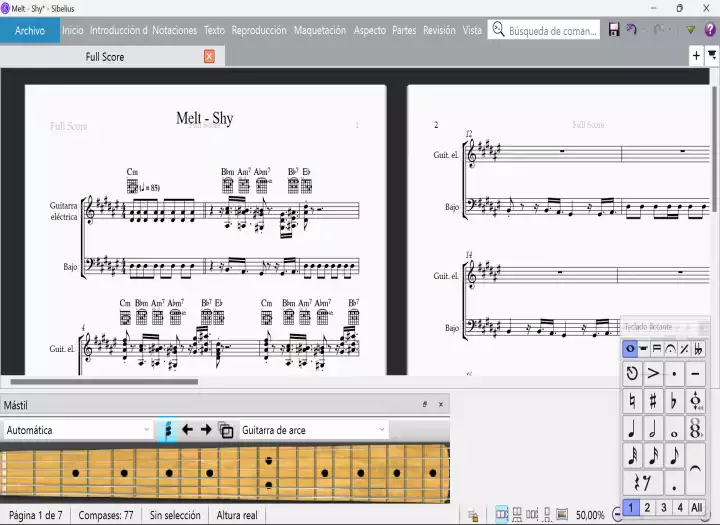Close the Full Score tab
720x525 pixels.
tap(209, 56)
